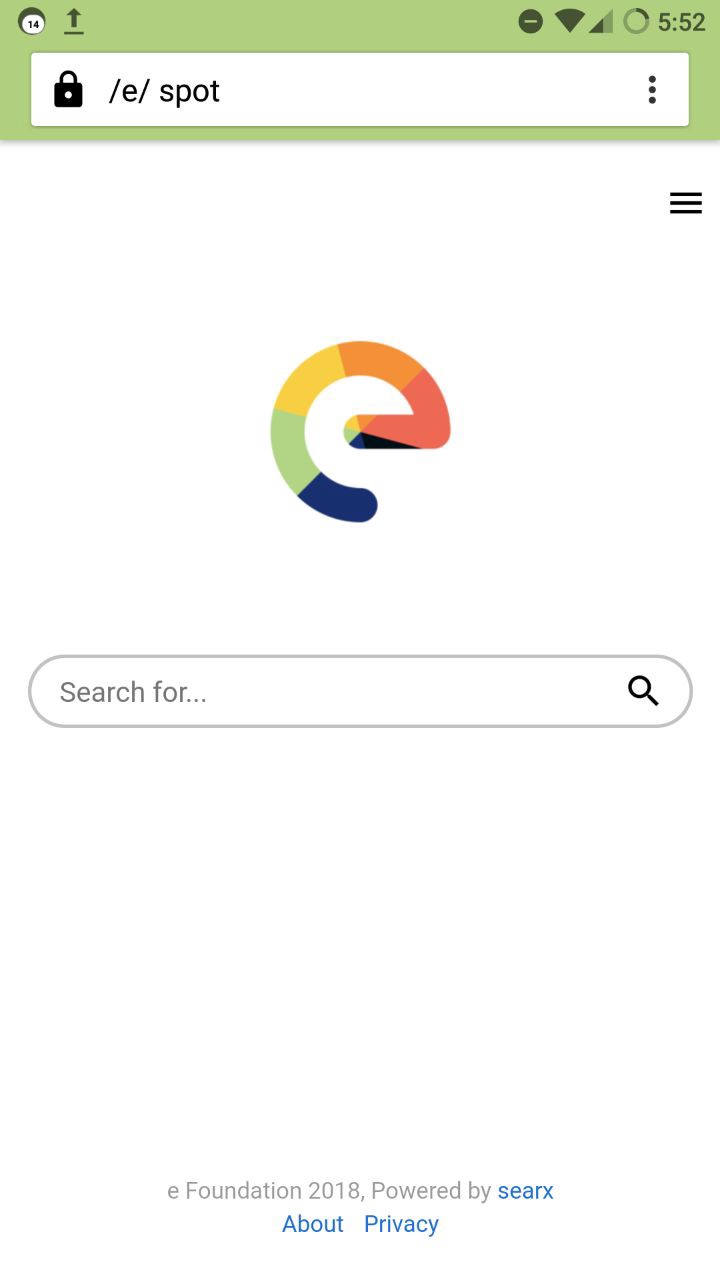This screenshot has height=1280, width=720.
Task: Click the red-coral segment of the e logo
Action: [x=420, y=415]
